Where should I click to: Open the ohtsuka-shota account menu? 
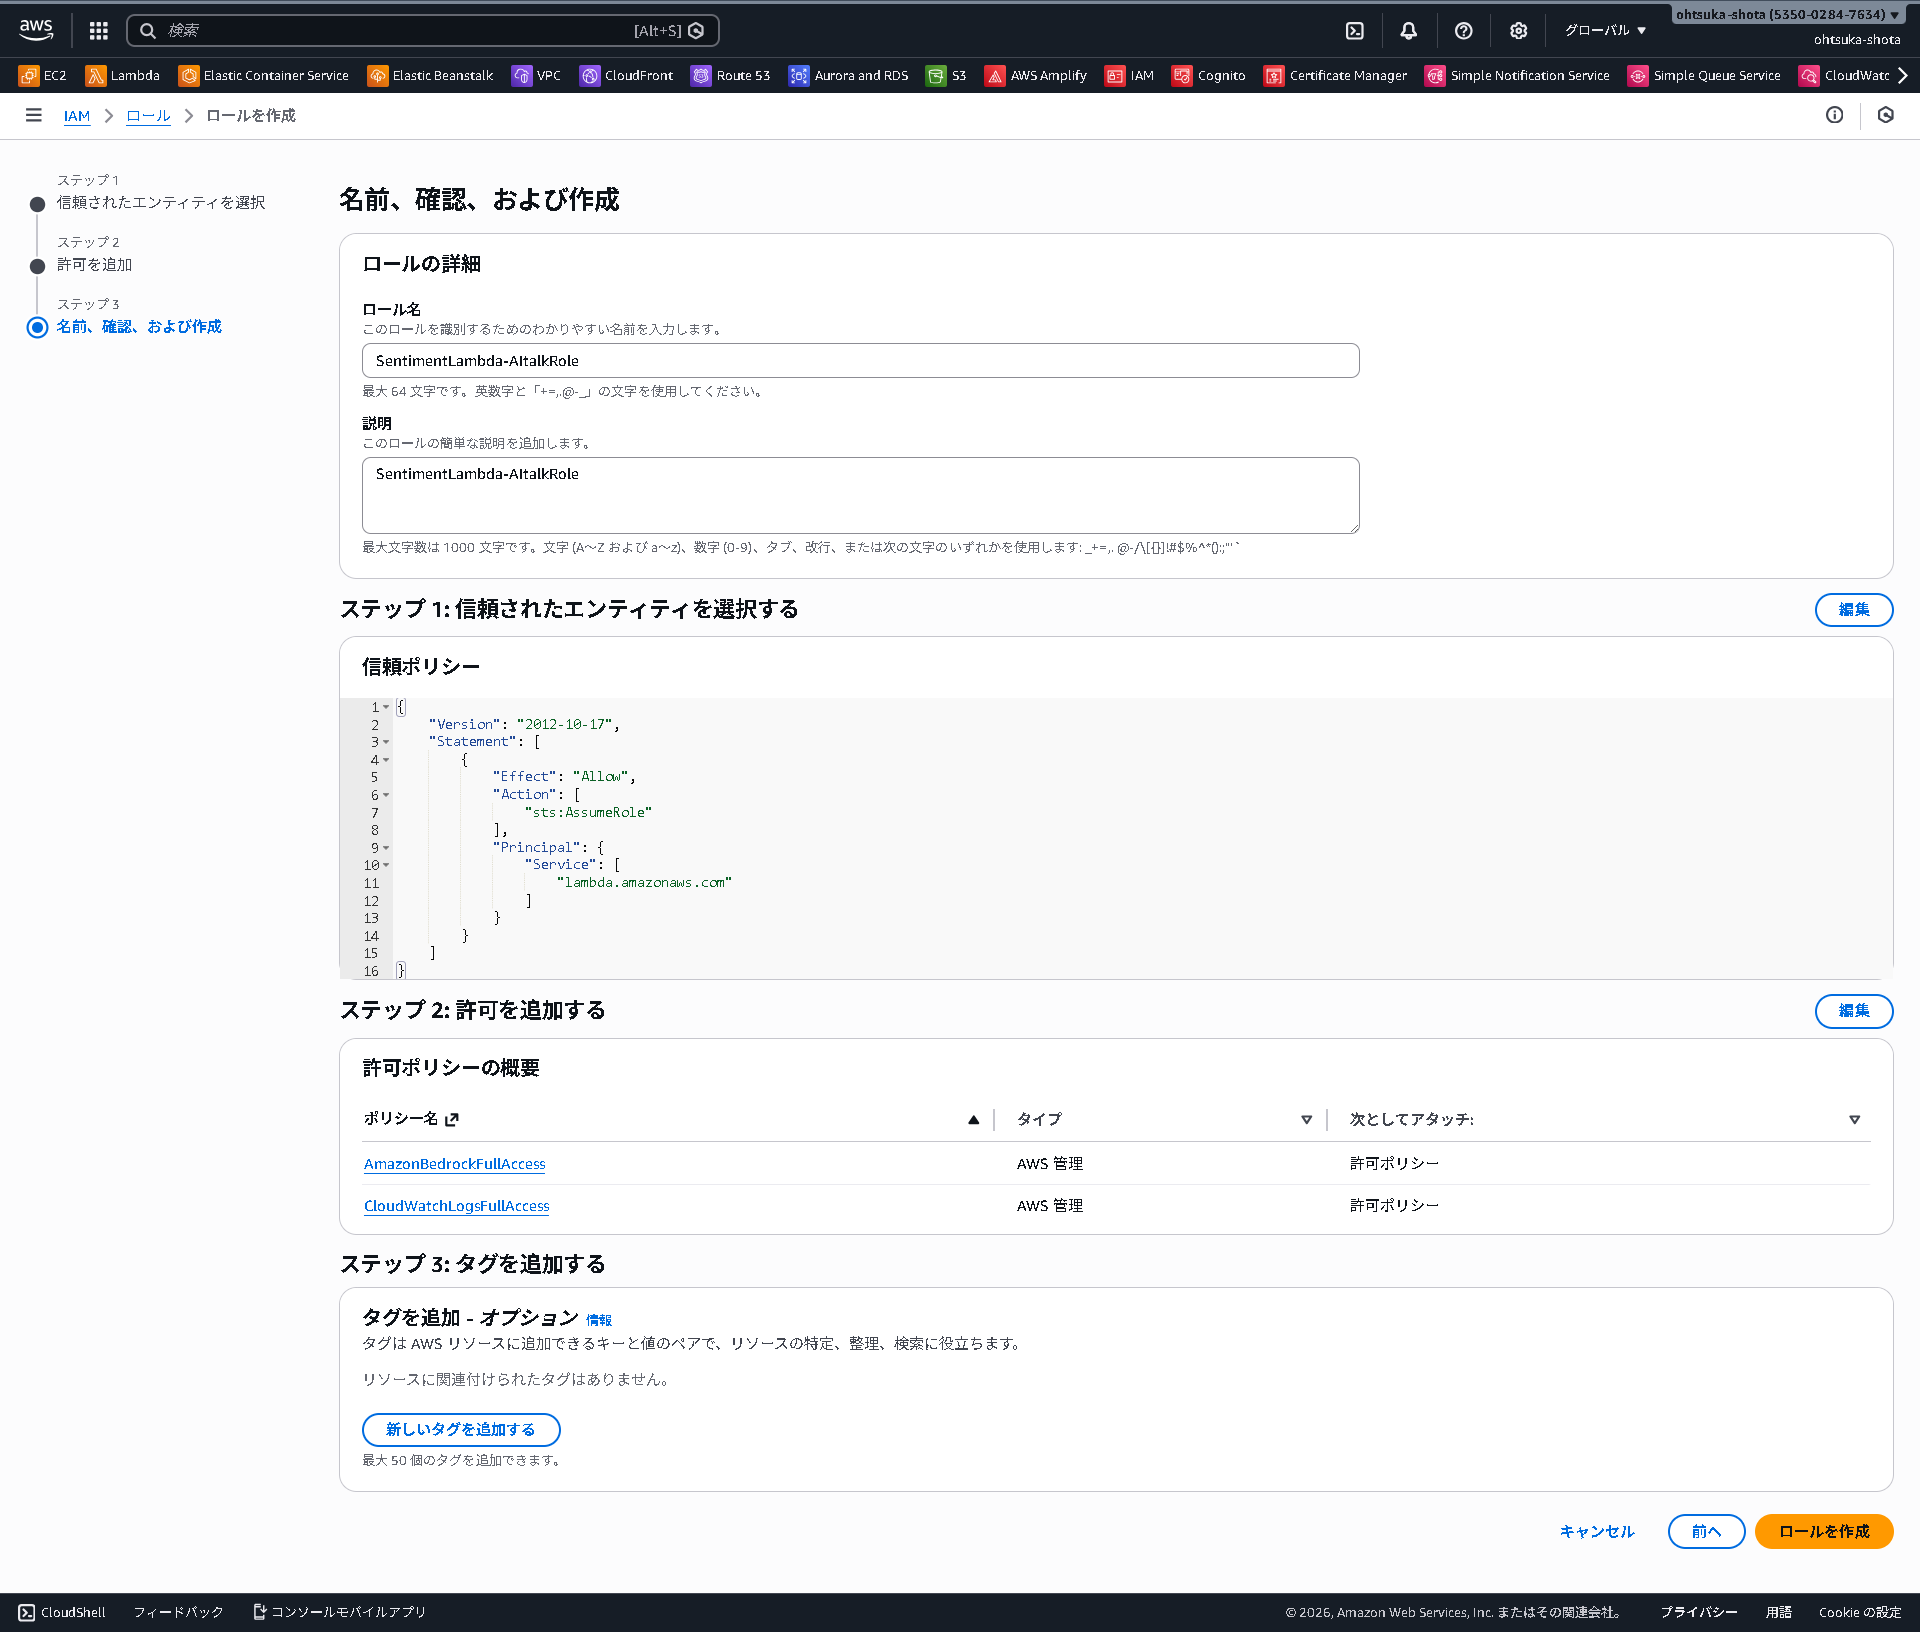1789,14
